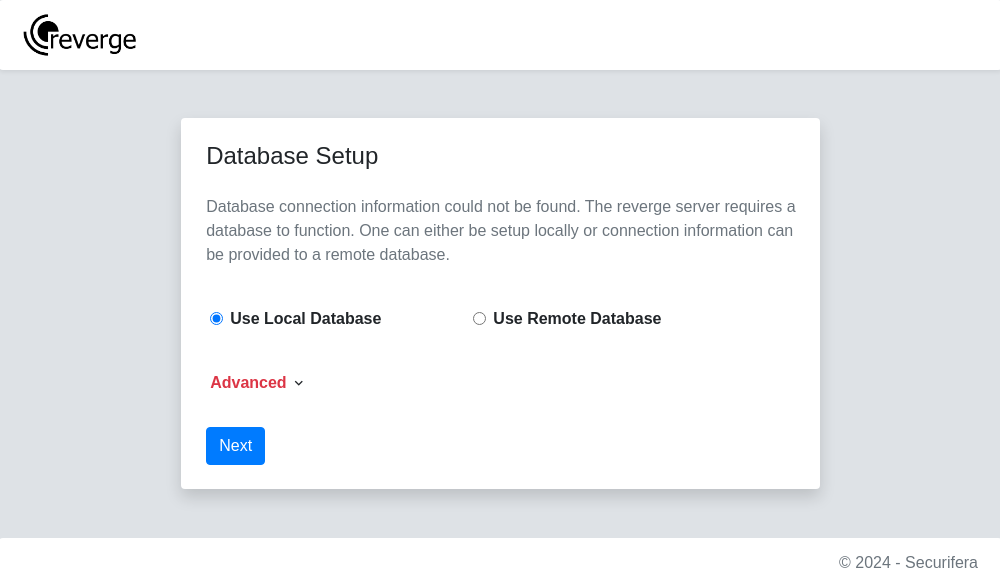Click the Database Setup heading
Viewport: 1000px width, 586px height.
coord(292,156)
